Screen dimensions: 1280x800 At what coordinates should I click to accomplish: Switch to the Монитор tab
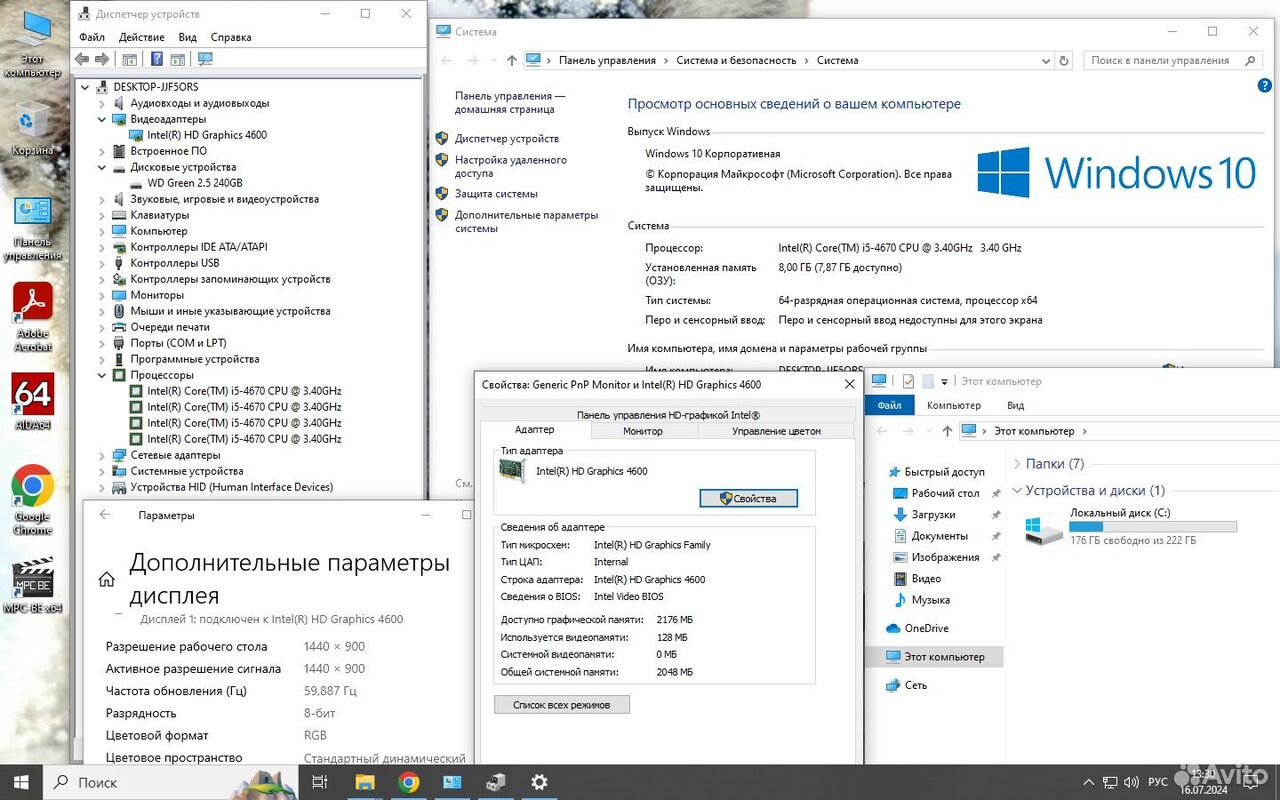pos(643,431)
